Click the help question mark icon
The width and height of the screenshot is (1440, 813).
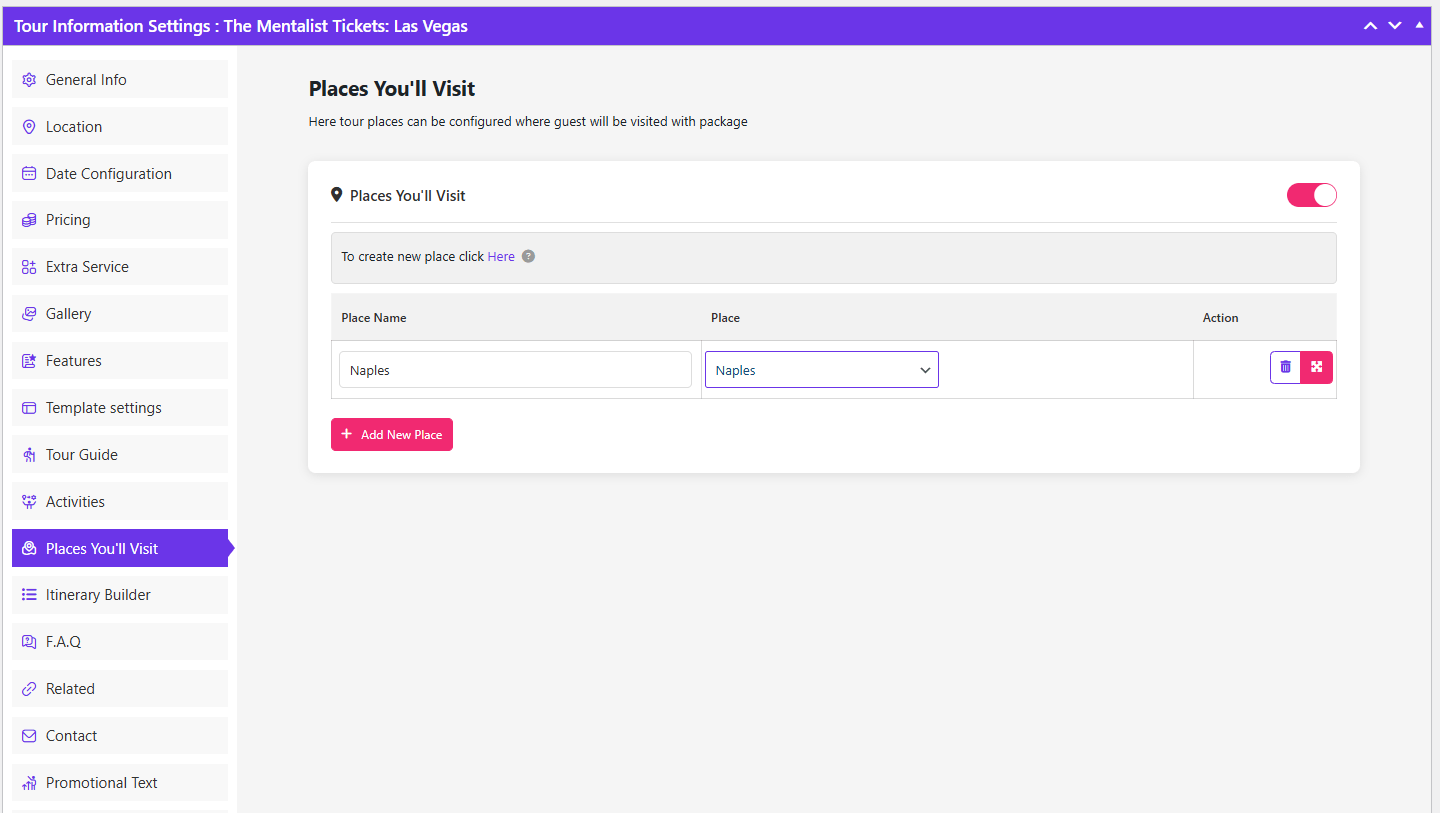(528, 256)
